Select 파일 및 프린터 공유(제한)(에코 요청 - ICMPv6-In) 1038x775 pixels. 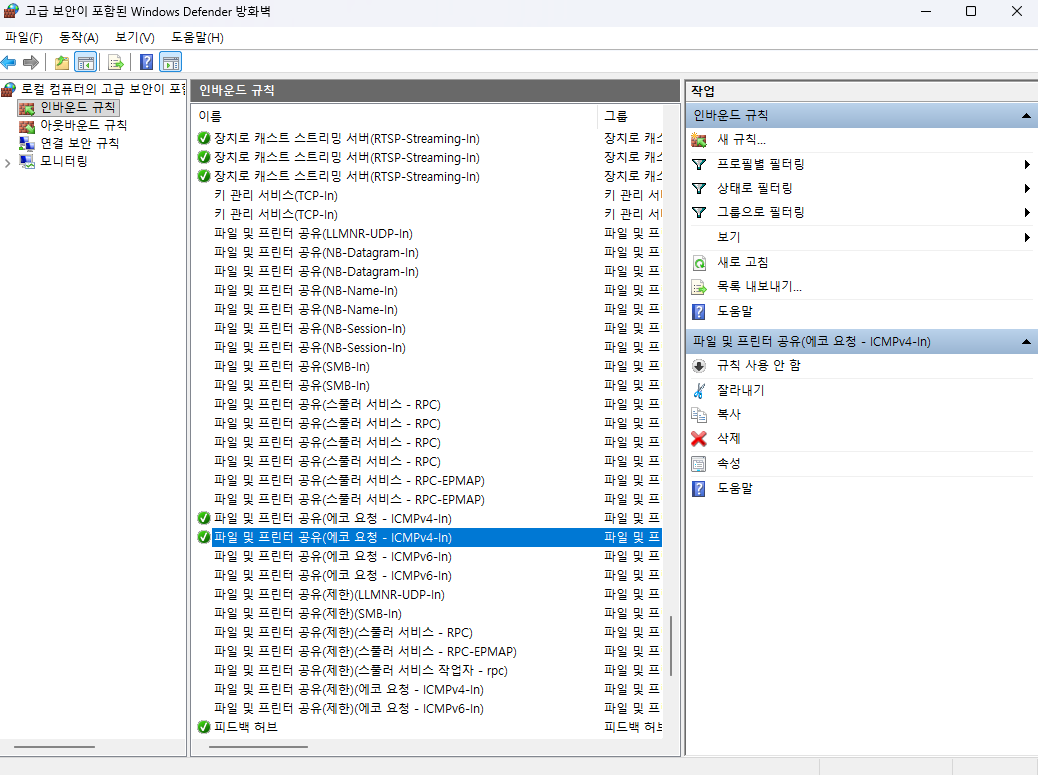[x=429, y=708]
